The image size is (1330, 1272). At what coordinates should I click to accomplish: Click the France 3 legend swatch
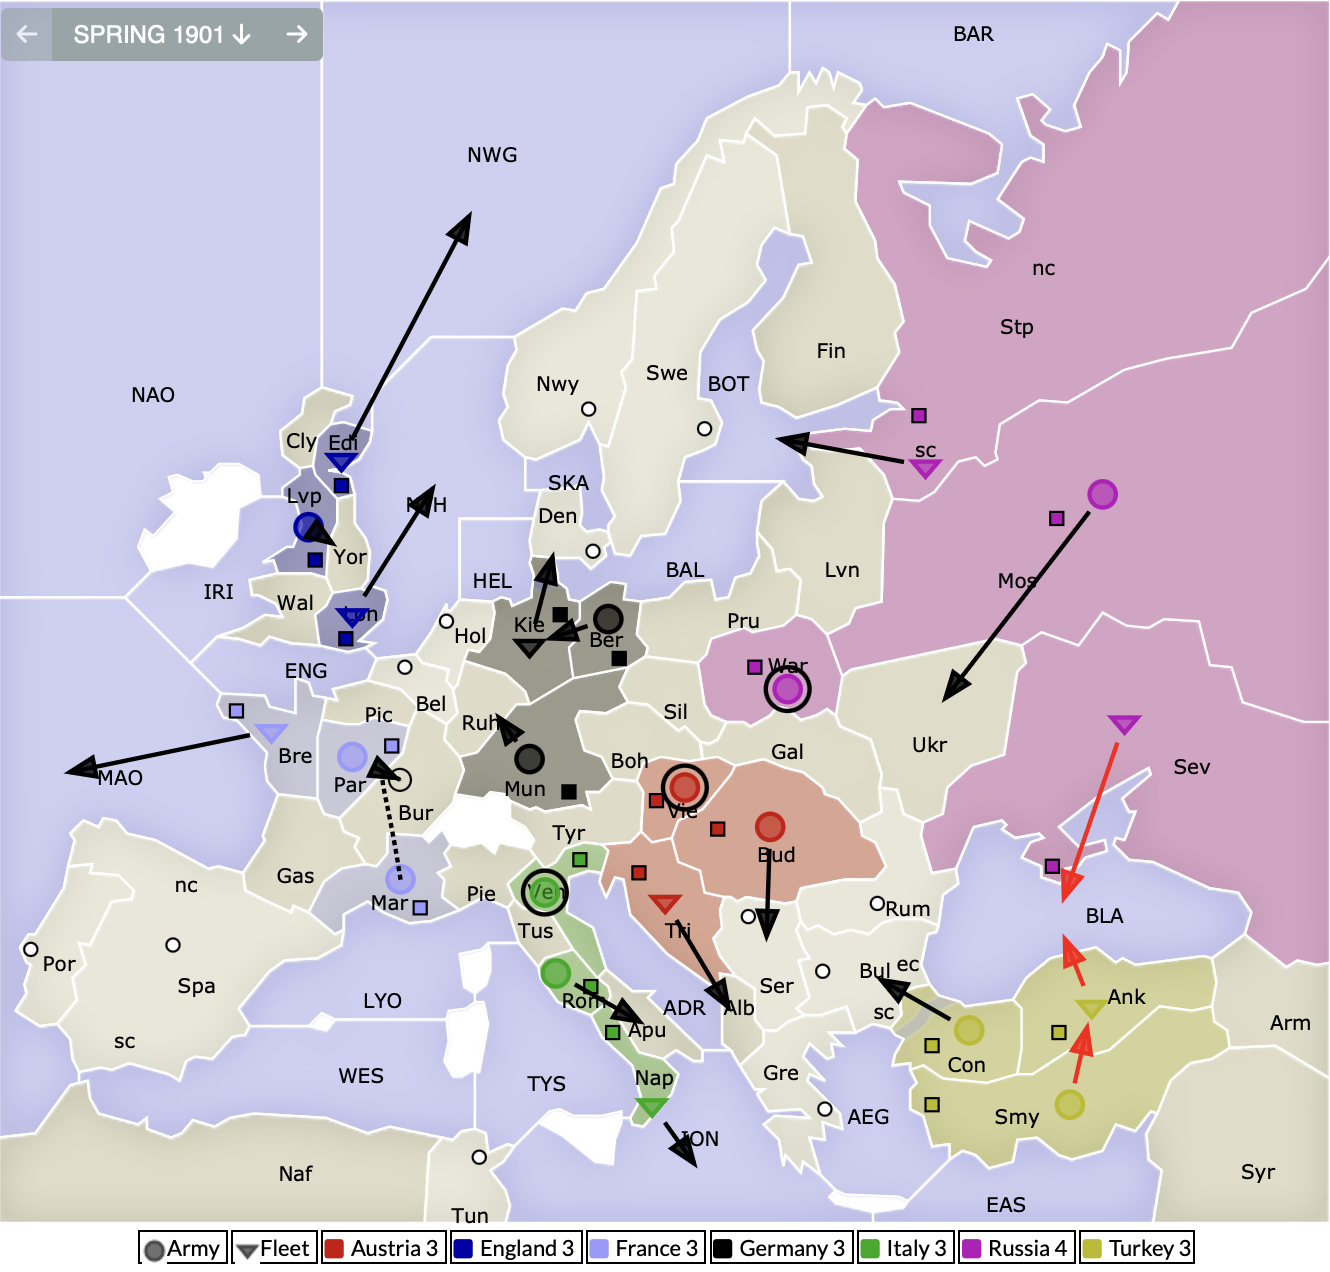pos(599,1248)
